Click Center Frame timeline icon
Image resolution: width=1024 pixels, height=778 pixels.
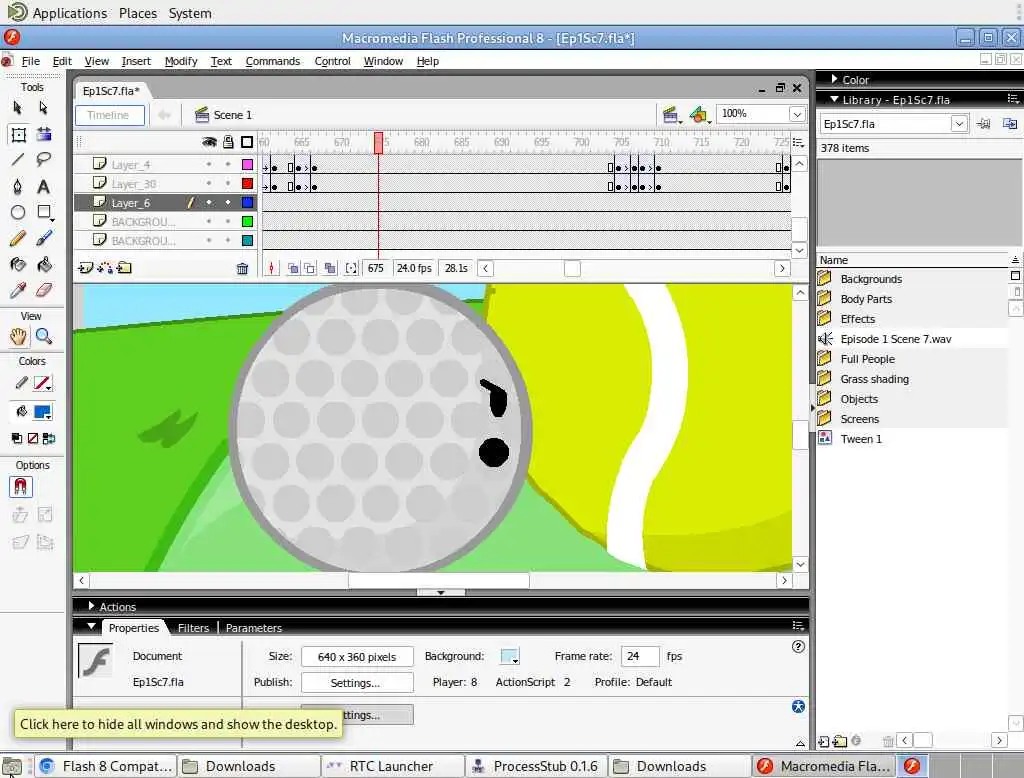point(272,268)
